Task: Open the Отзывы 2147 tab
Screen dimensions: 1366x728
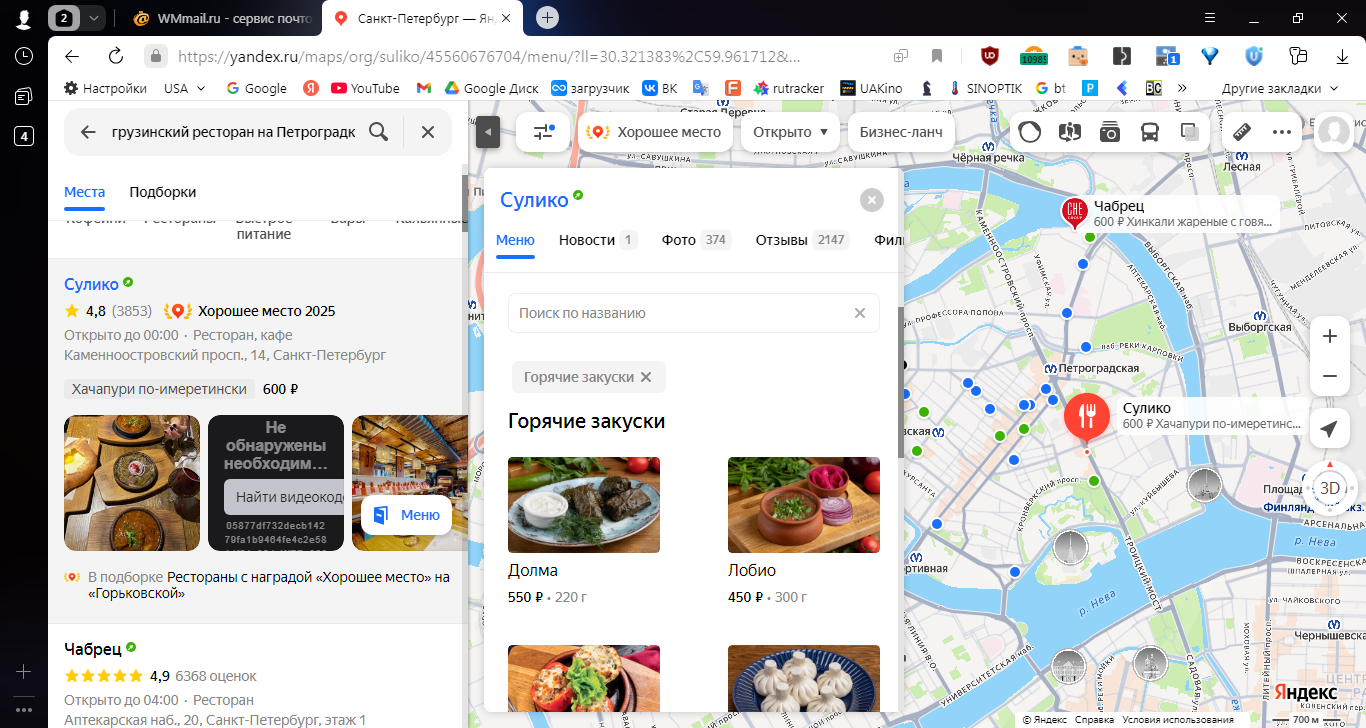Action: pos(802,240)
